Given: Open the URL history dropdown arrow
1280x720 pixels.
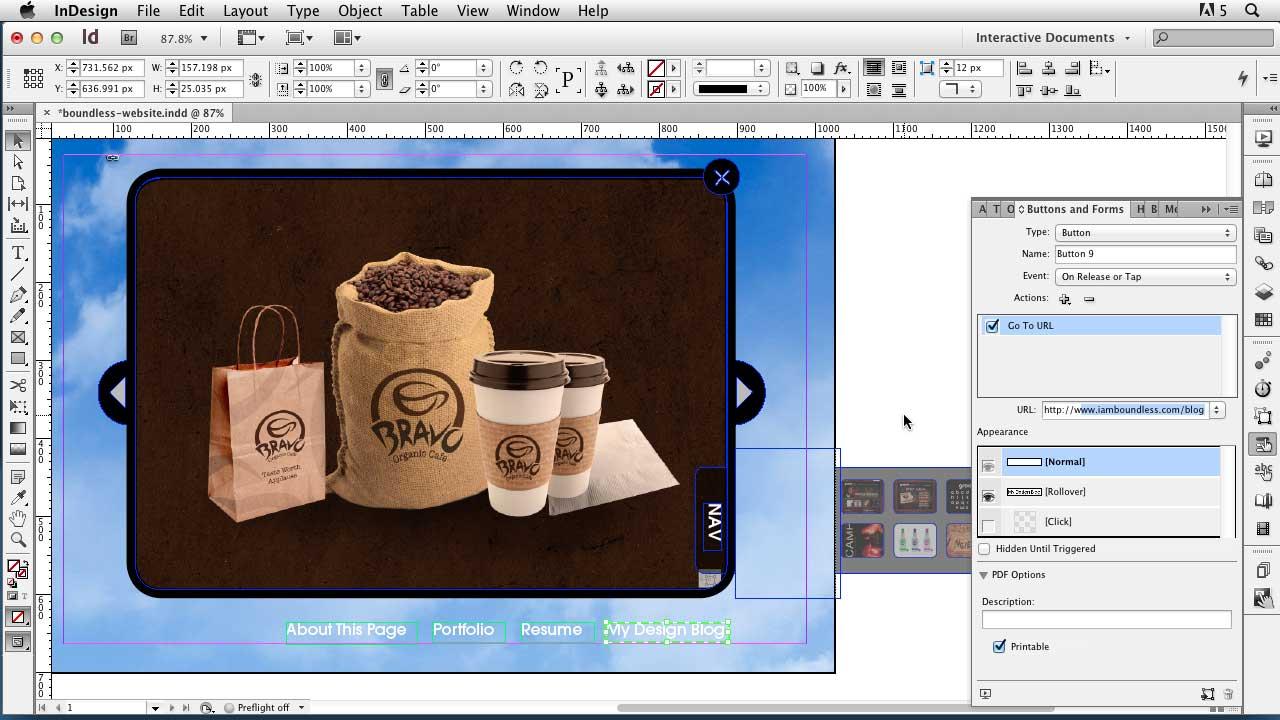Looking at the screenshot, I should (1217, 410).
